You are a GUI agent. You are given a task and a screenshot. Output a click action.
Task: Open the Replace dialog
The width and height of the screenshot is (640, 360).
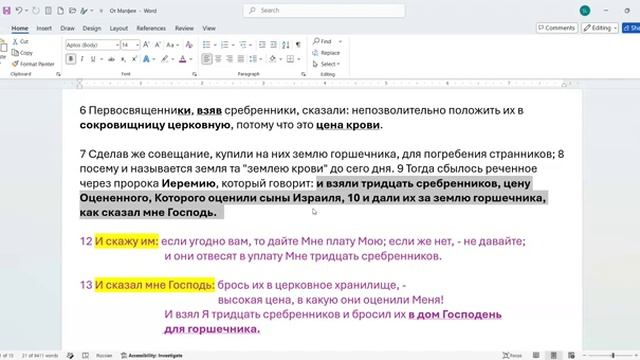point(326,53)
